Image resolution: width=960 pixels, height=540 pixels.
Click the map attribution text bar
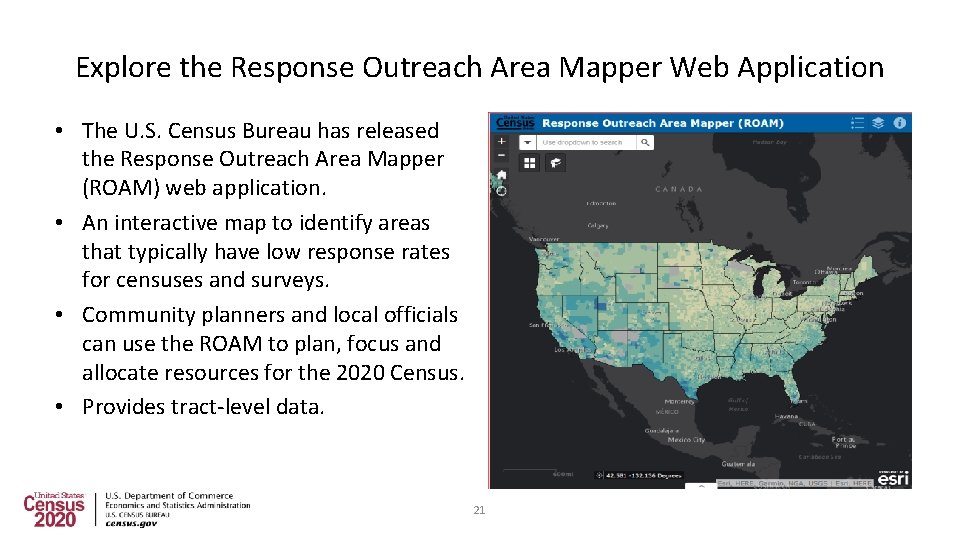point(795,483)
